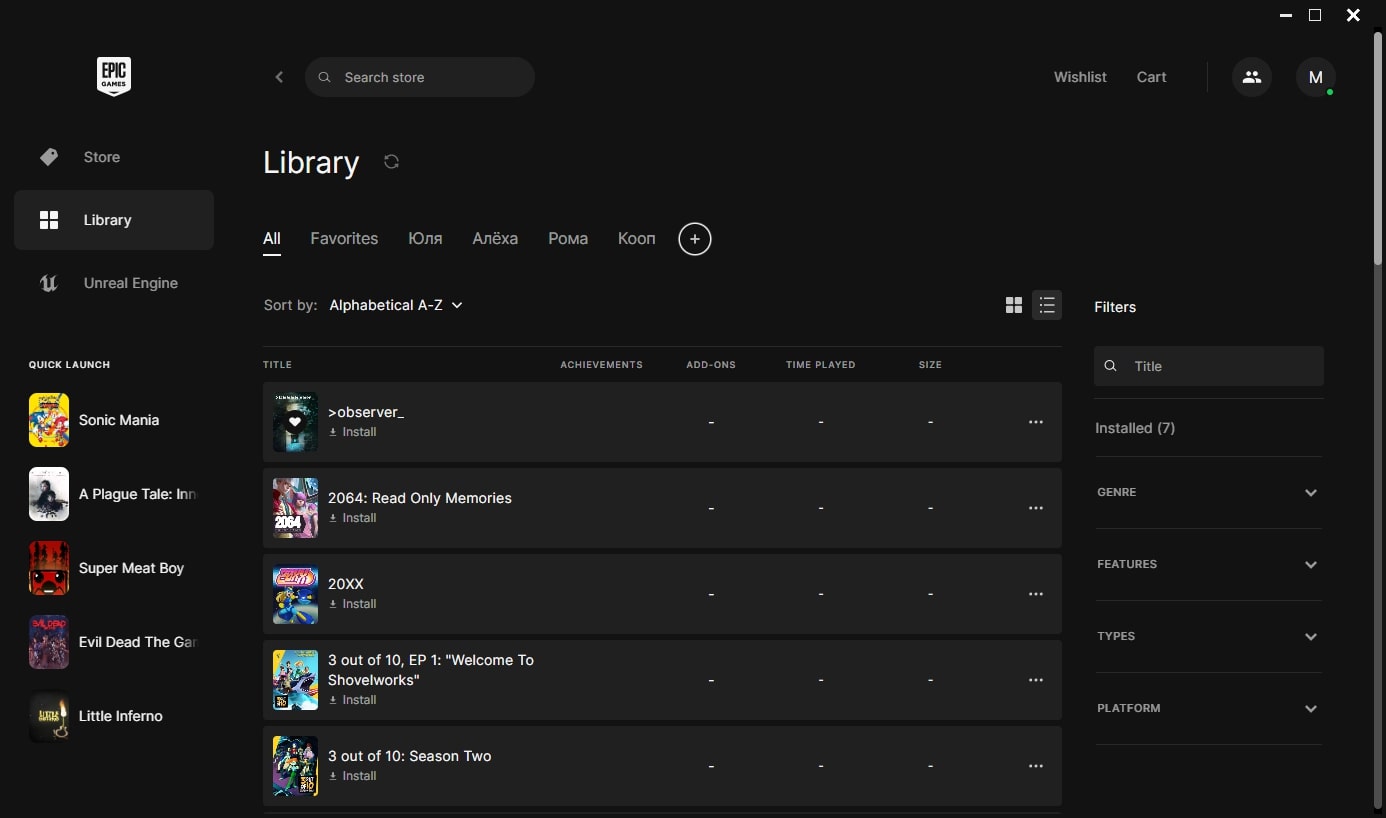Click 3 out of 10: Season Two cover
Screen dimensions: 1386x818
click(295, 766)
